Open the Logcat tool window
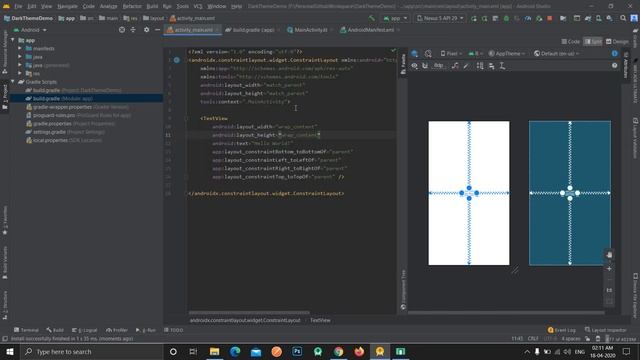 pos(84,330)
